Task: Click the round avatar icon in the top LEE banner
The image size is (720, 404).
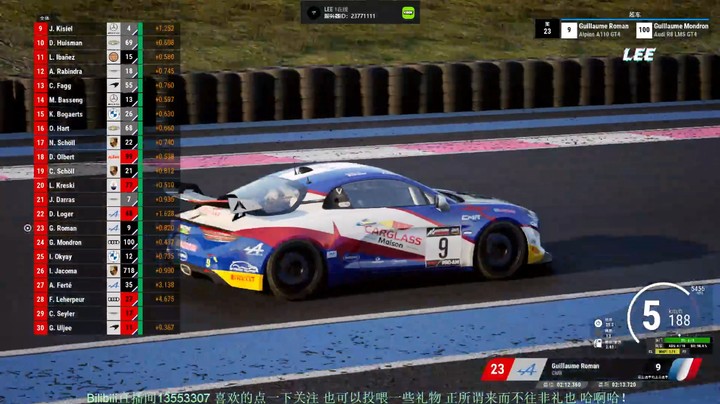Action: click(x=314, y=12)
